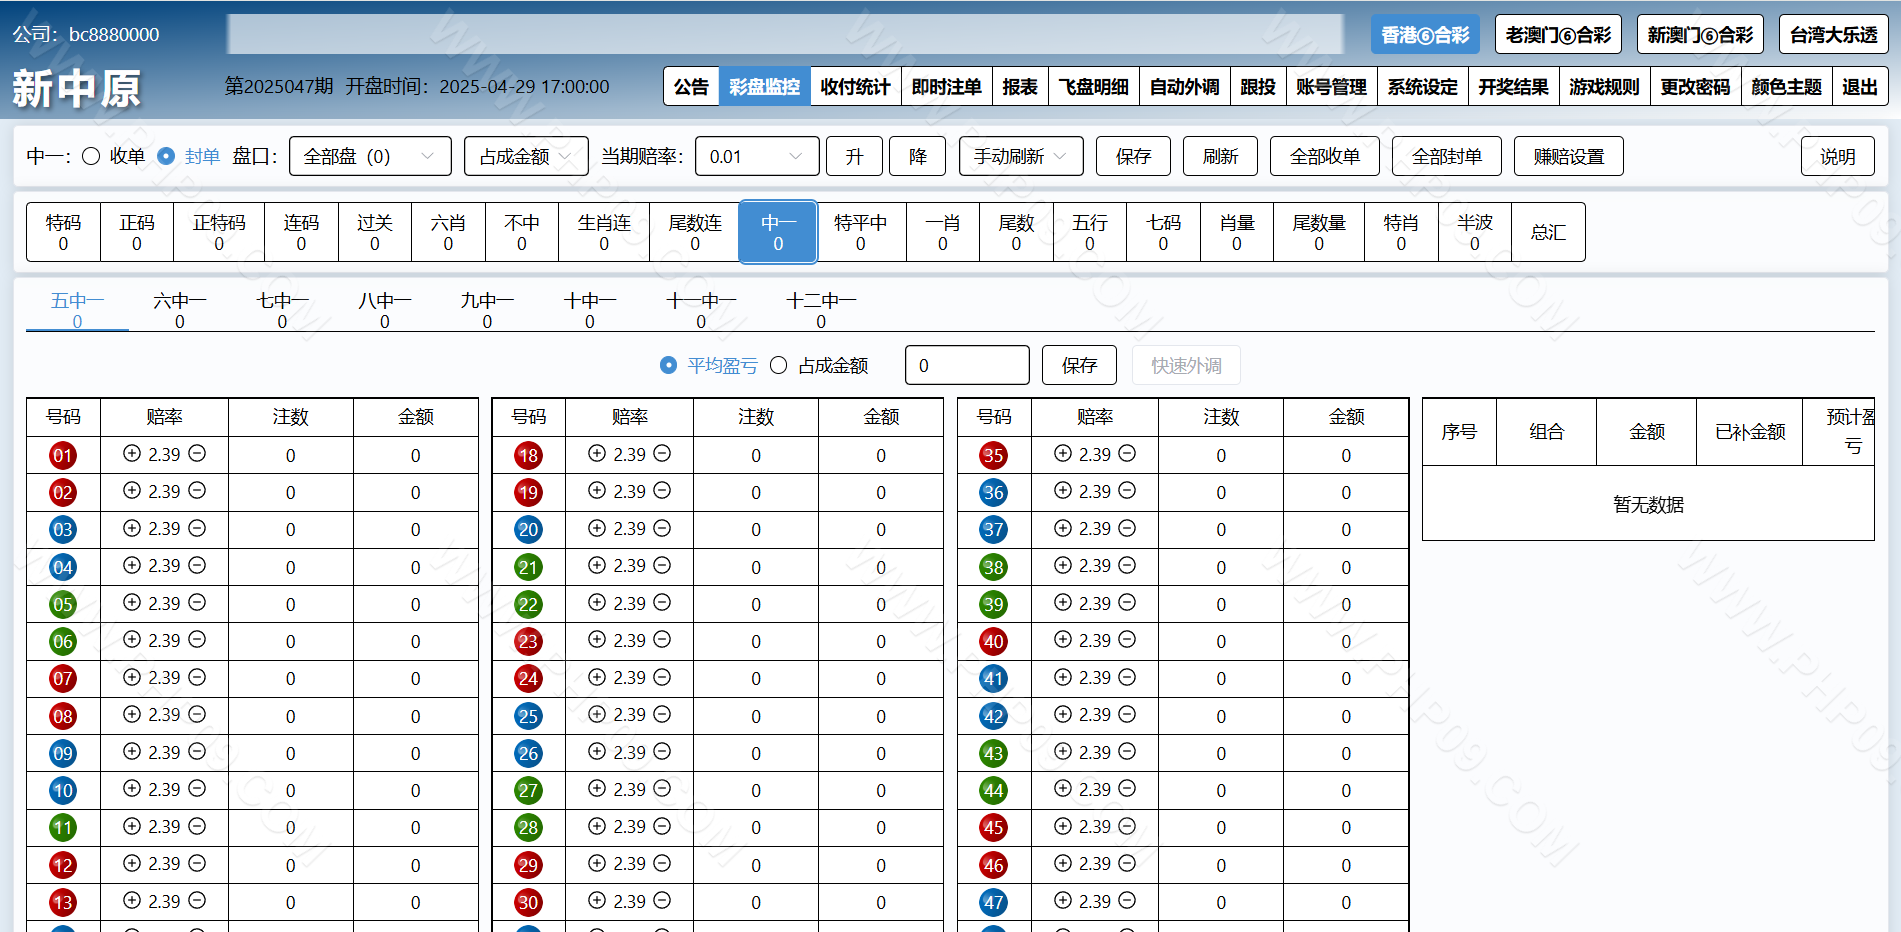The image size is (1901, 932).
Task: Click the minus icon beside number 40 odds
Action: (x=1127, y=640)
